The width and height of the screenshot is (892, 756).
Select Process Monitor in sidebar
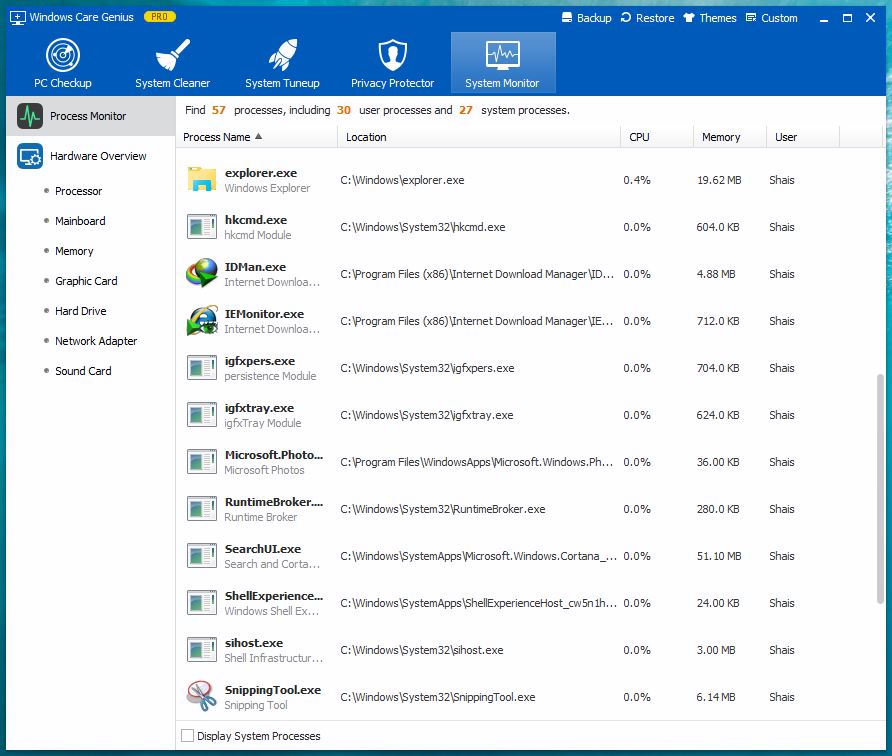pyautogui.click(x=91, y=116)
